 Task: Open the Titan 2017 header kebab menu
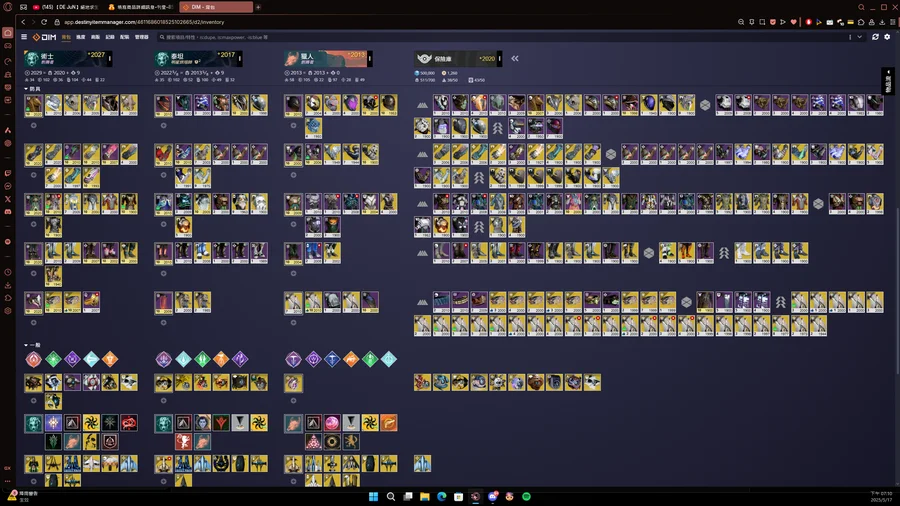click(240, 59)
